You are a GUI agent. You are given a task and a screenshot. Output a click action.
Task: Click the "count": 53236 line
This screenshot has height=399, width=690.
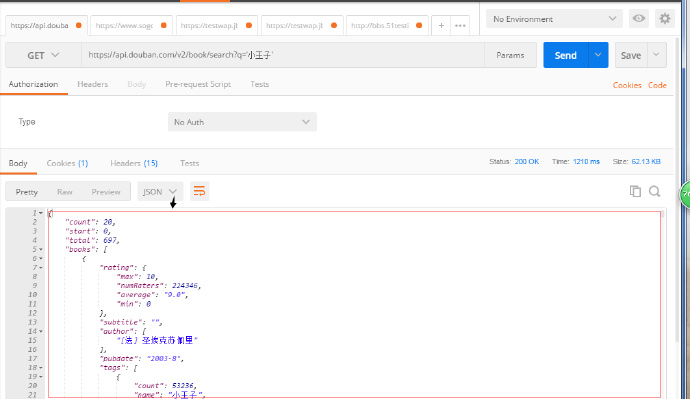coord(165,386)
